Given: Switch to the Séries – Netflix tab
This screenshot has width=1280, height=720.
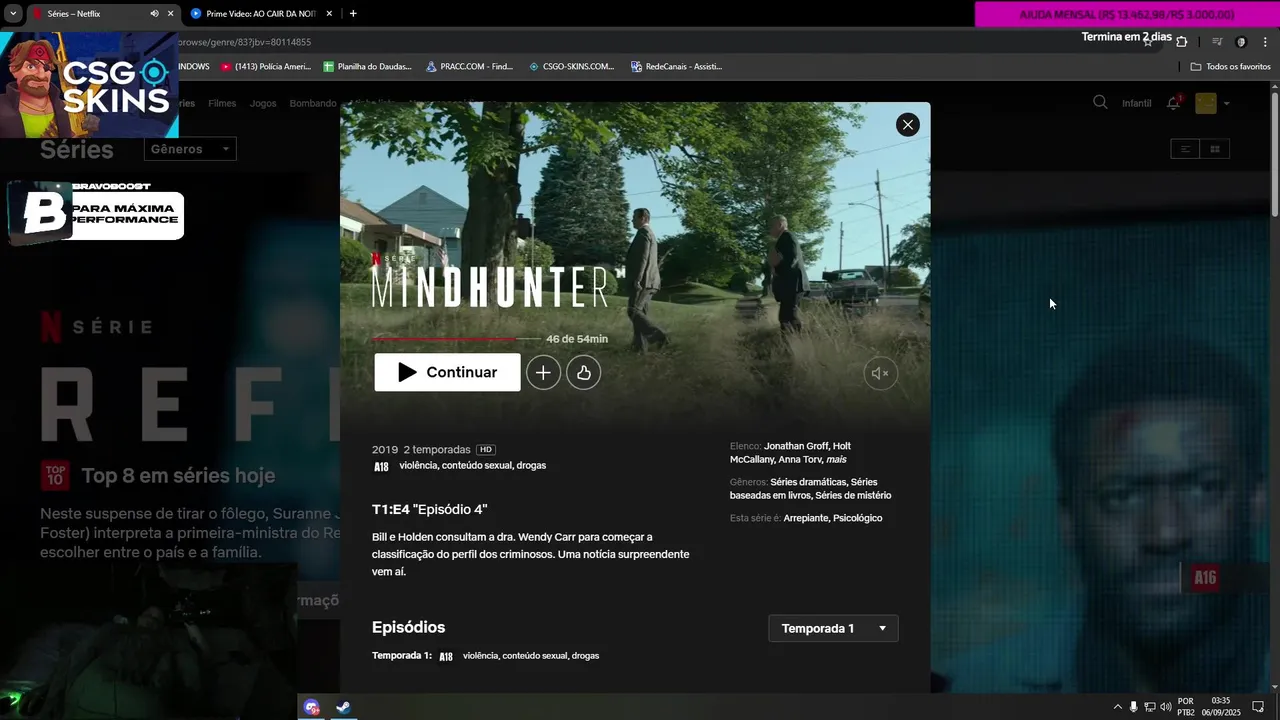Looking at the screenshot, I should pyautogui.click(x=88, y=14).
